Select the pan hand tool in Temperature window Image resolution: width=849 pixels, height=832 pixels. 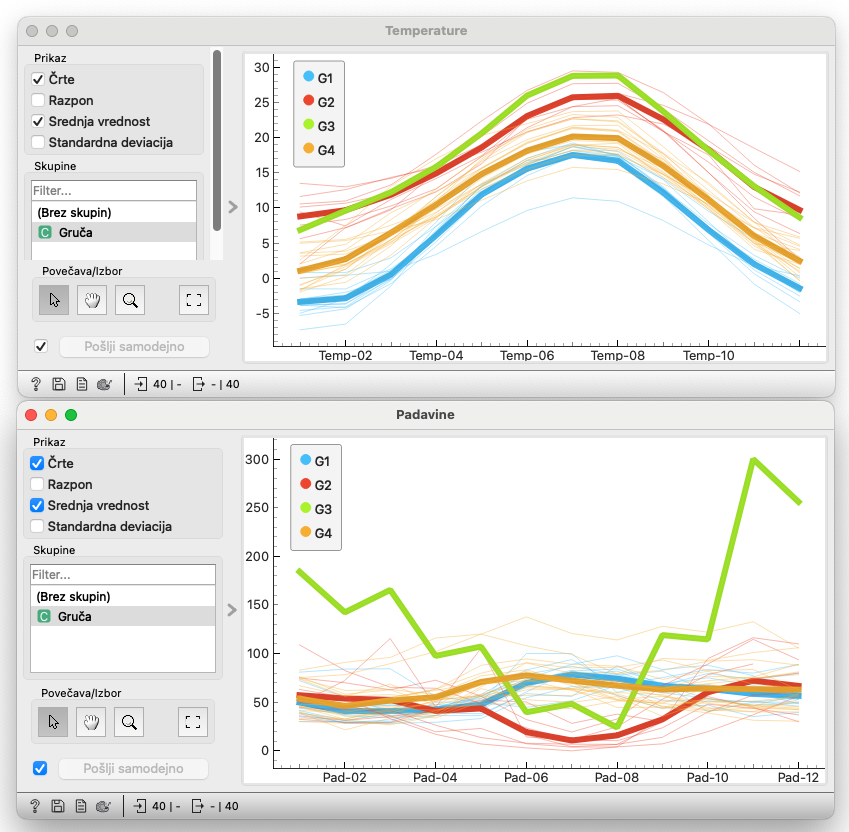(x=91, y=299)
